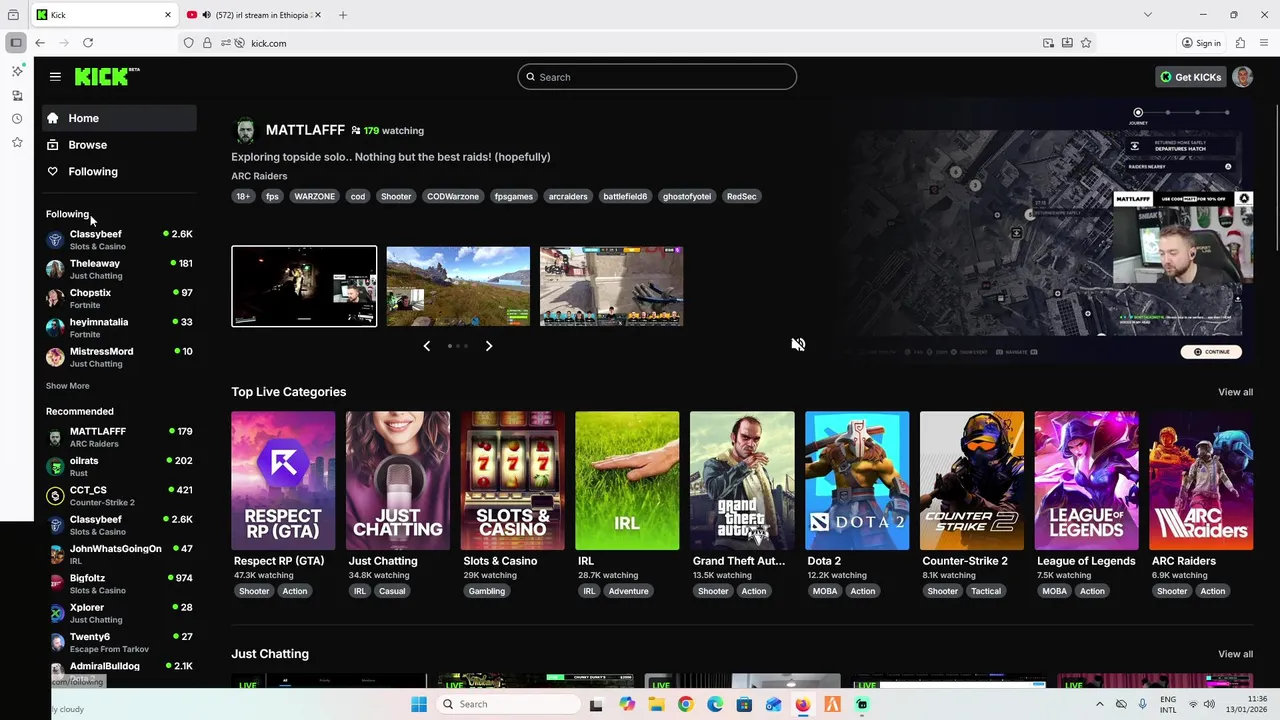Reload the page in the browser
1280x720 pixels.
click(88, 43)
